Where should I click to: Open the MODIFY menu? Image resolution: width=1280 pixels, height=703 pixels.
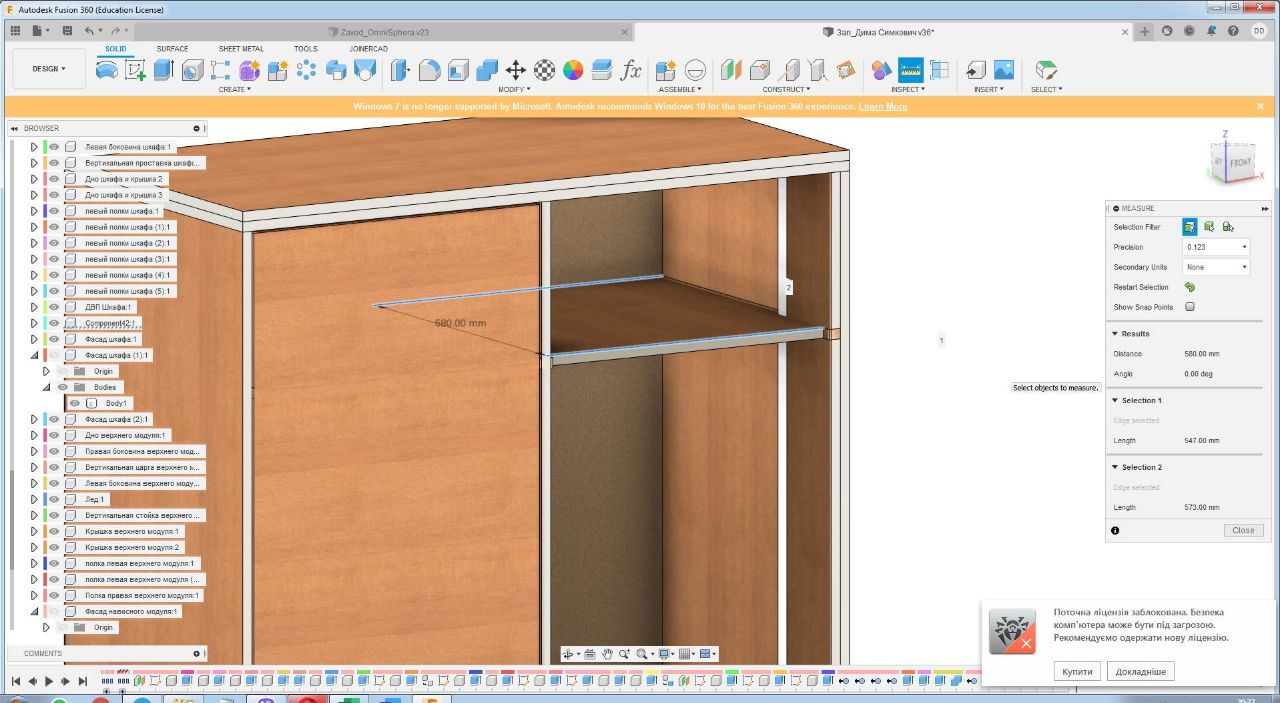(x=515, y=89)
